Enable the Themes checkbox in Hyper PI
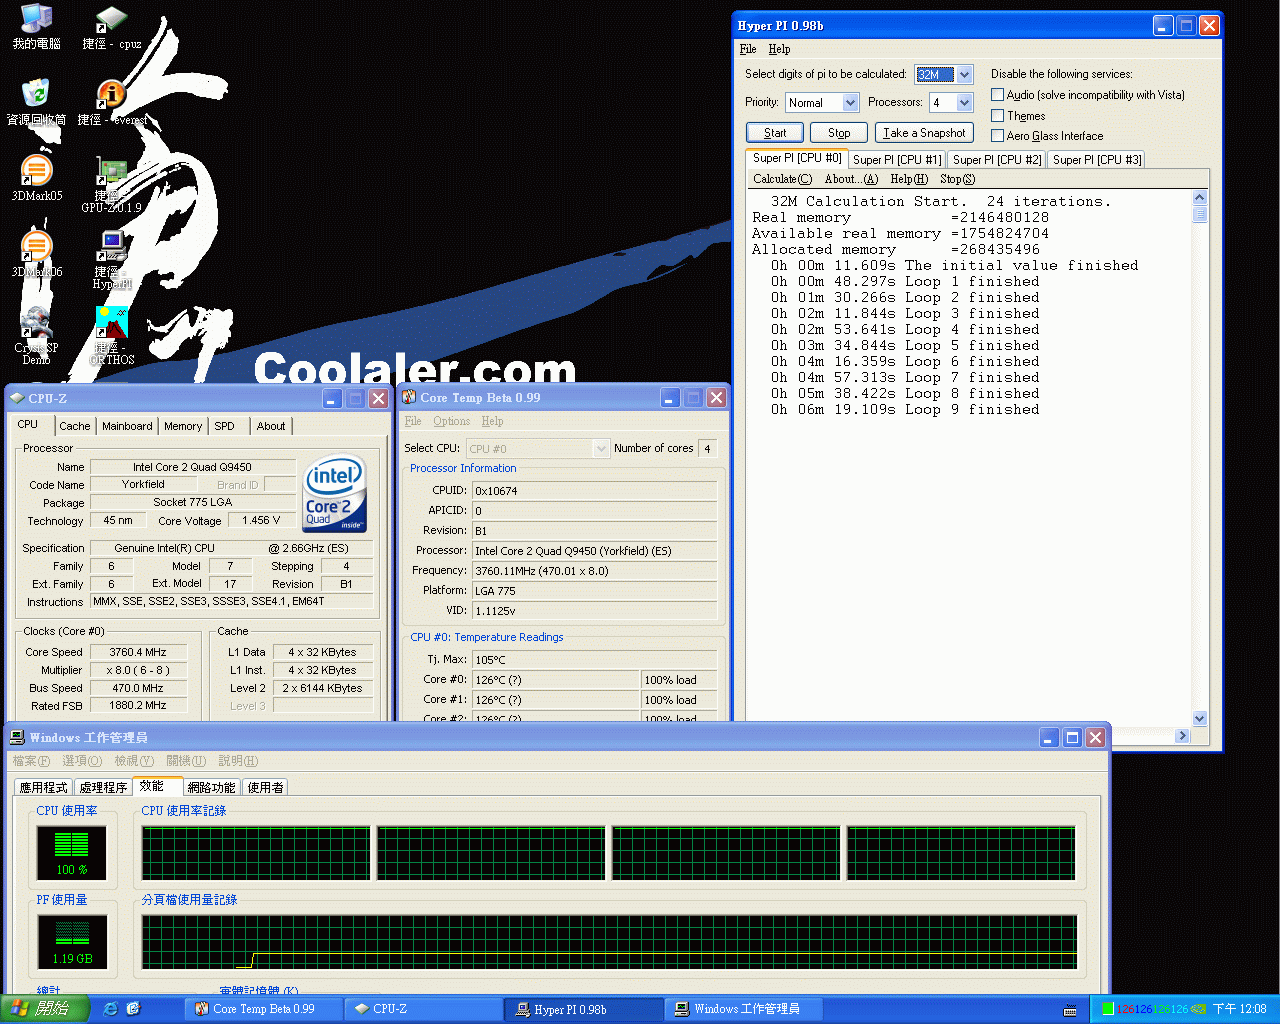Image resolution: width=1280 pixels, height=1024 pixels. tap(997, 116)
